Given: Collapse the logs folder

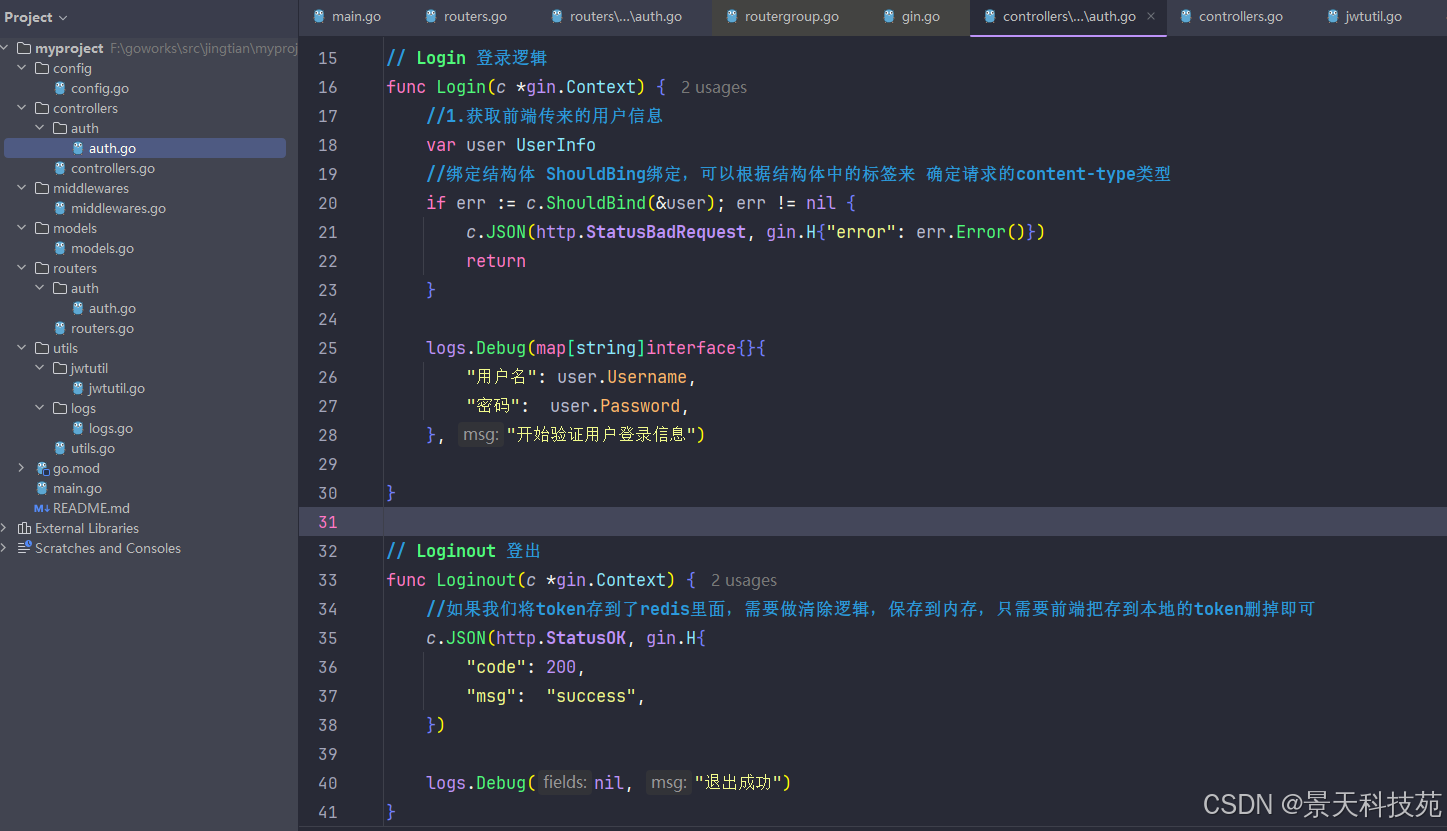Looking at the screenshot, I should pyautogui.click(x=40, y=408).
